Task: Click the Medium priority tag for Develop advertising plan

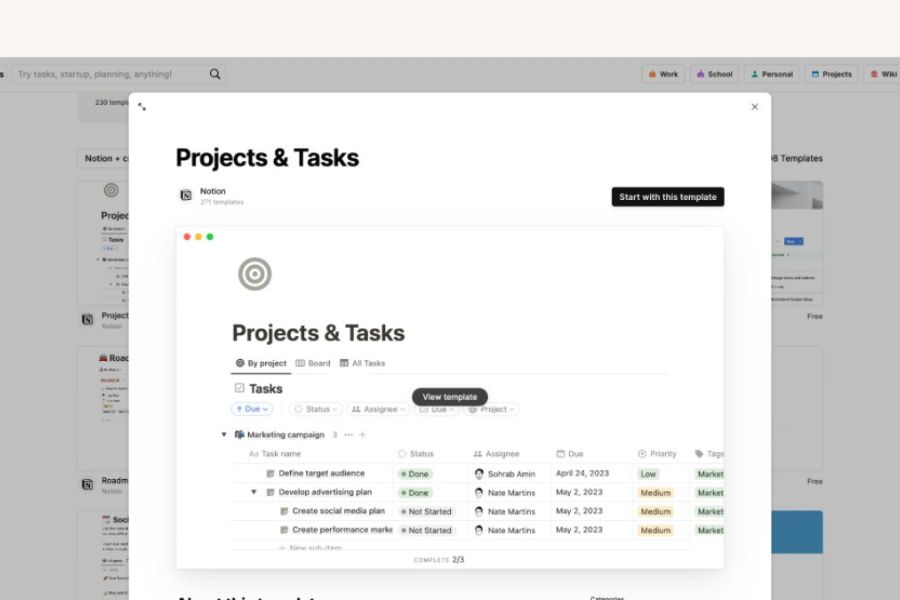Action: click(x=655, y=493)
